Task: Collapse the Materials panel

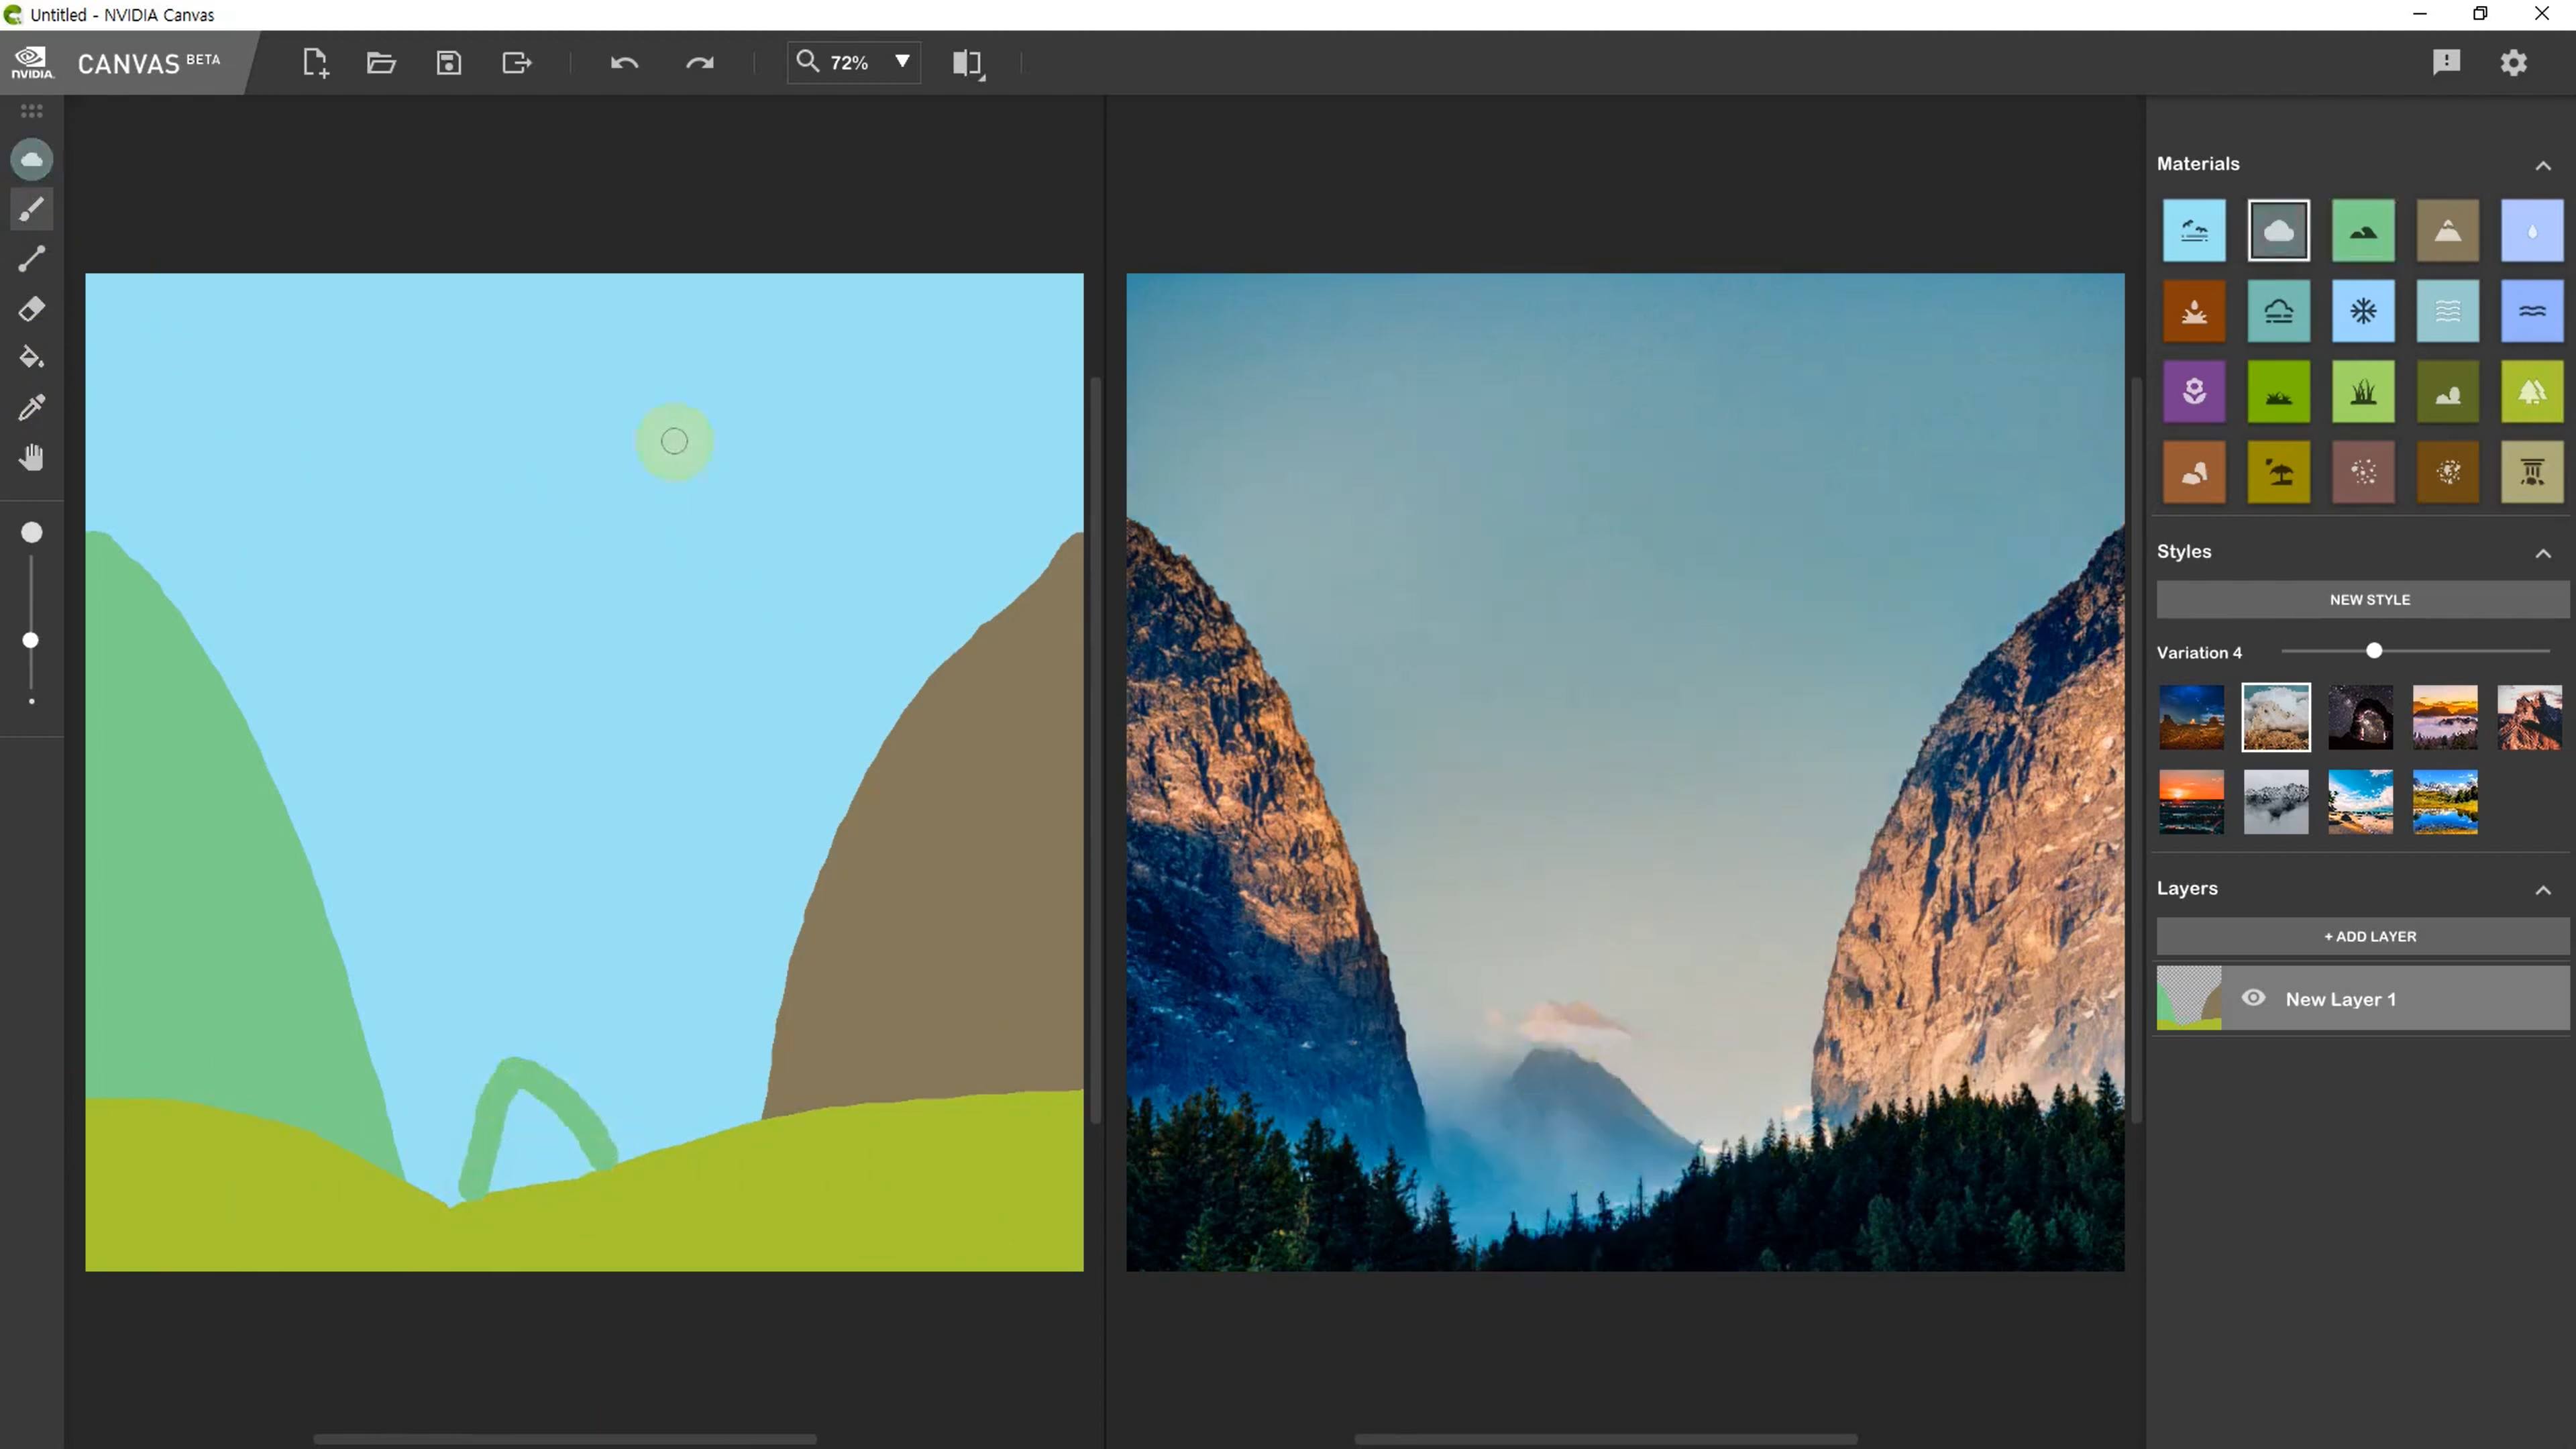Action: 2542,165
